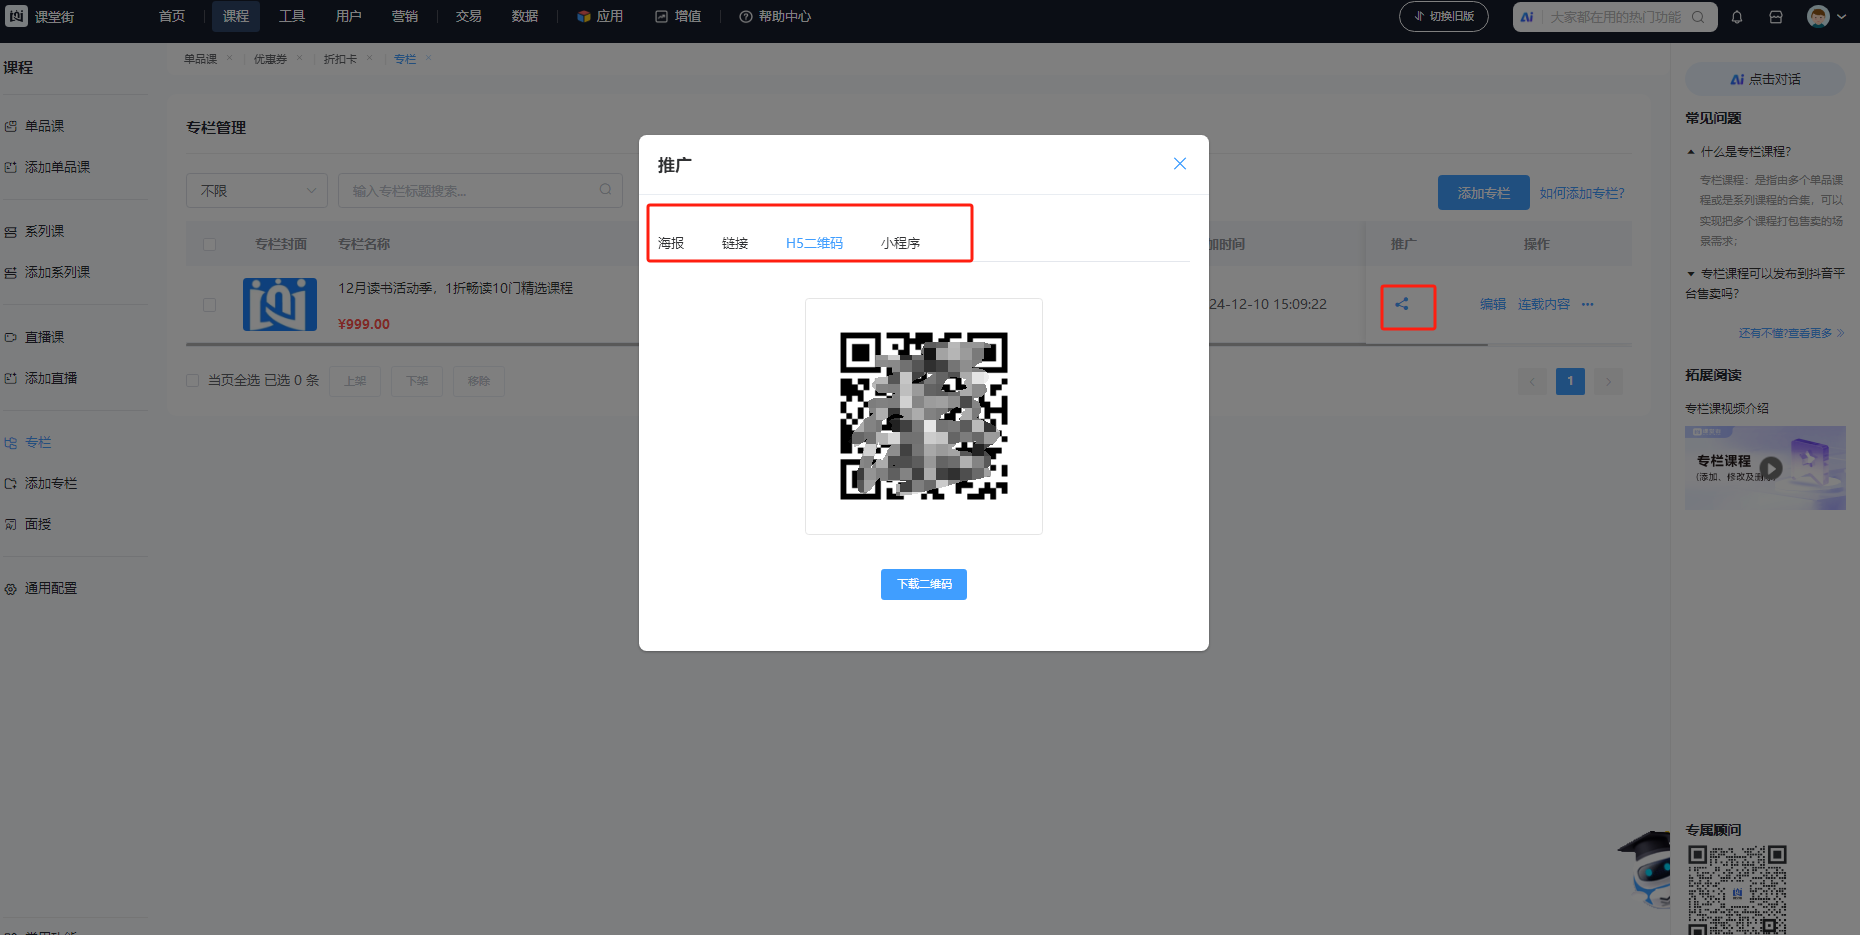This screenshot has width=1860, height=935.
Task: Click the H5 QR code image
Action: pos(924,416)
